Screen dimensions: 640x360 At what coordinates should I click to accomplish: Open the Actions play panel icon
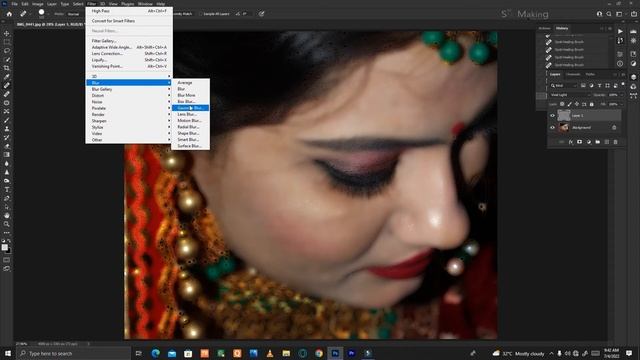coord(620,31)
